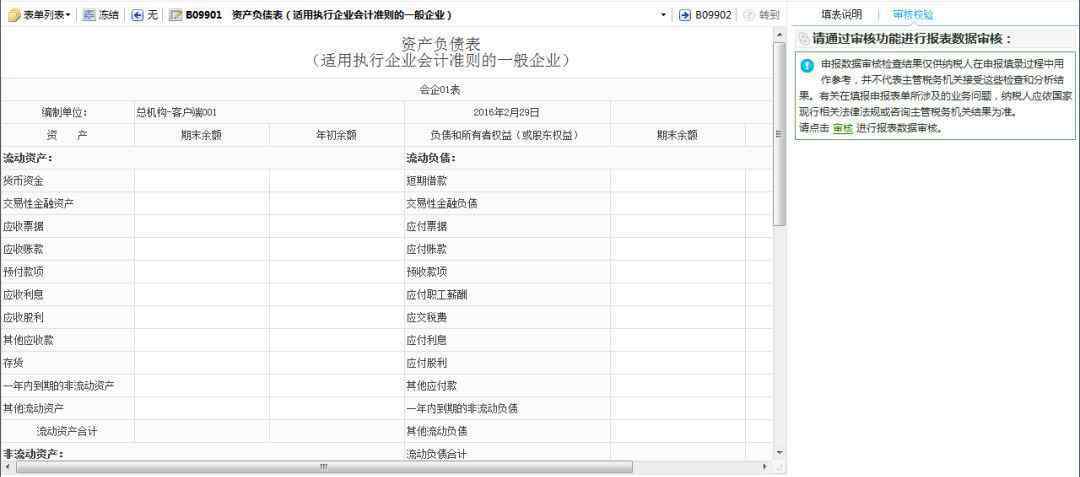Go to next form B09902 arrow icon
The width and height of the screenshot is (1080, 477).
point(685,15)
